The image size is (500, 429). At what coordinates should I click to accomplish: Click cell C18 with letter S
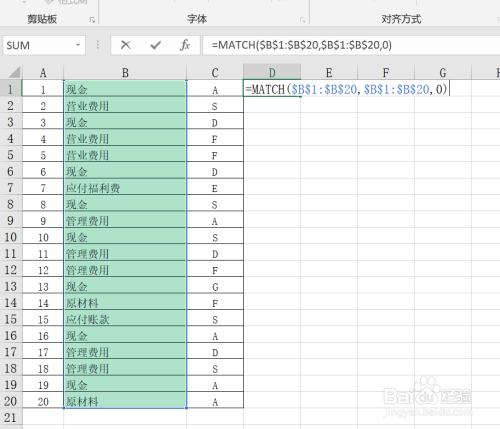[x=215, y=368]
